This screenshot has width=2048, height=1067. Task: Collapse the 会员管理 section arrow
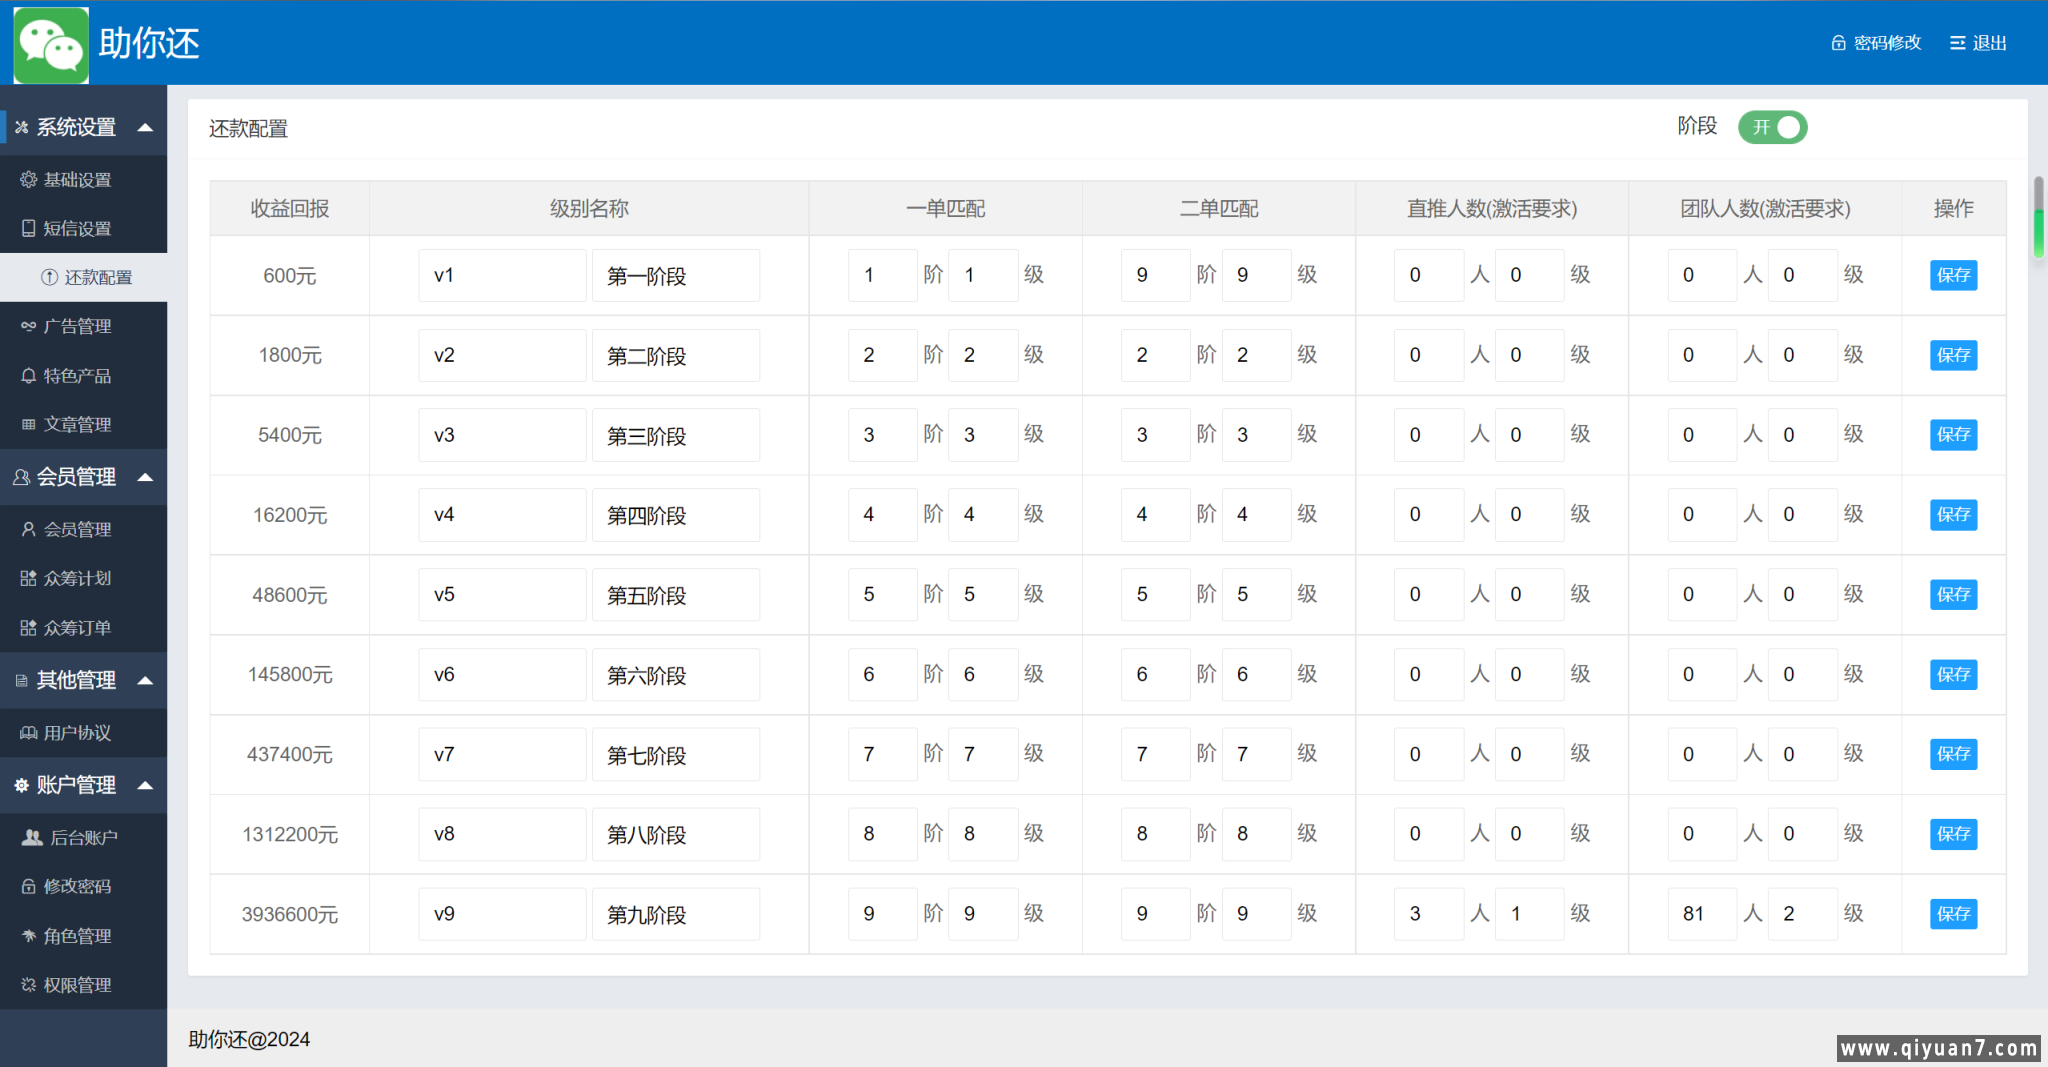point(145,477)
